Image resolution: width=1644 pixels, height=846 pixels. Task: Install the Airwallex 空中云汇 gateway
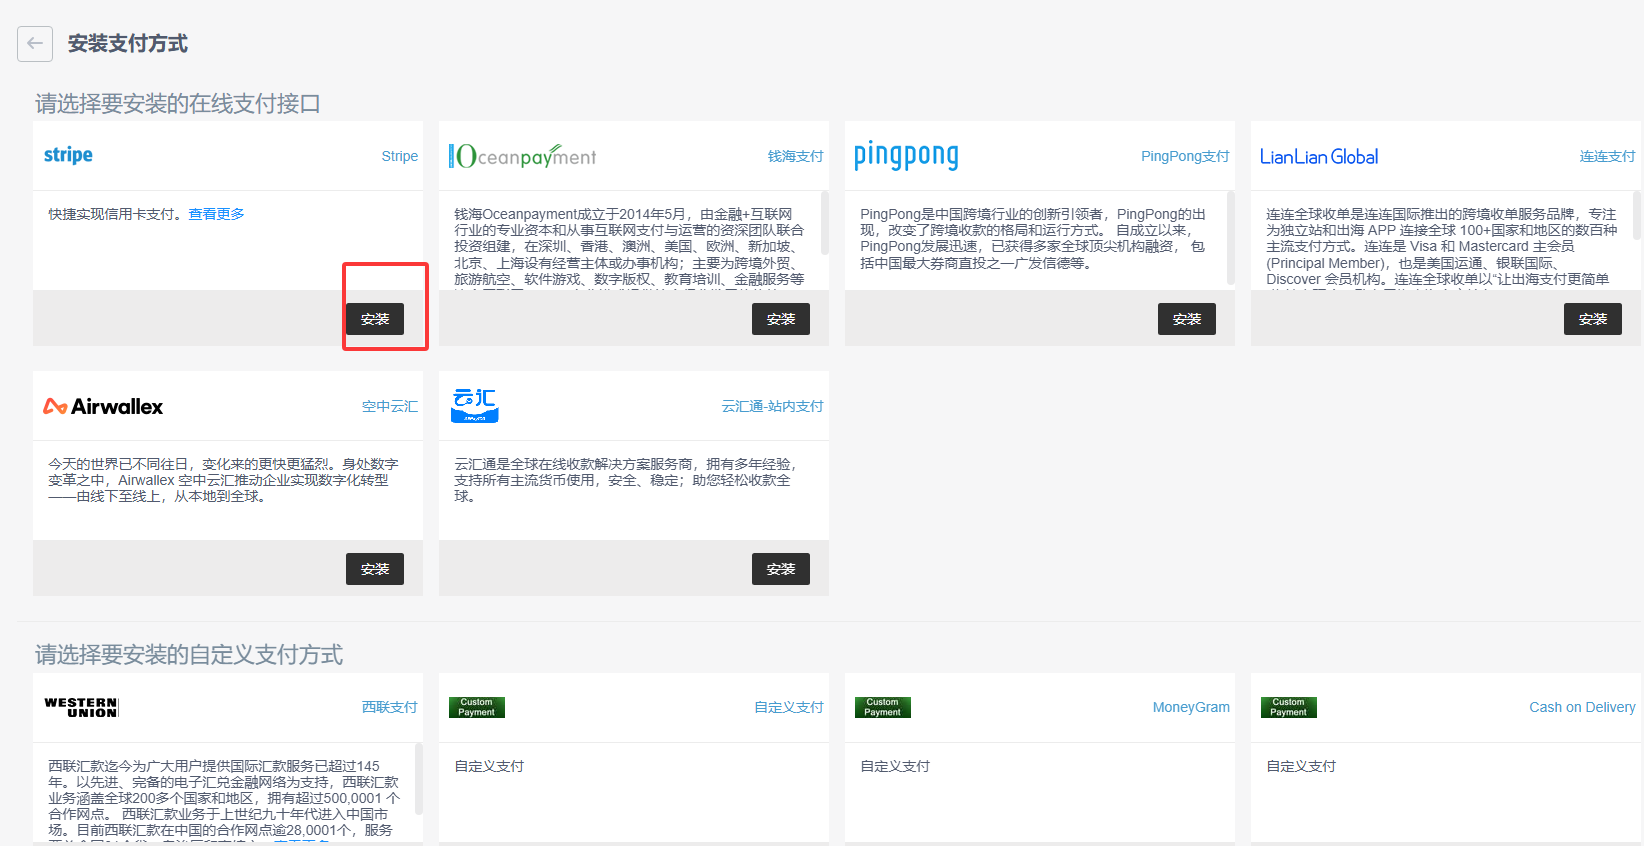(375, 569)
